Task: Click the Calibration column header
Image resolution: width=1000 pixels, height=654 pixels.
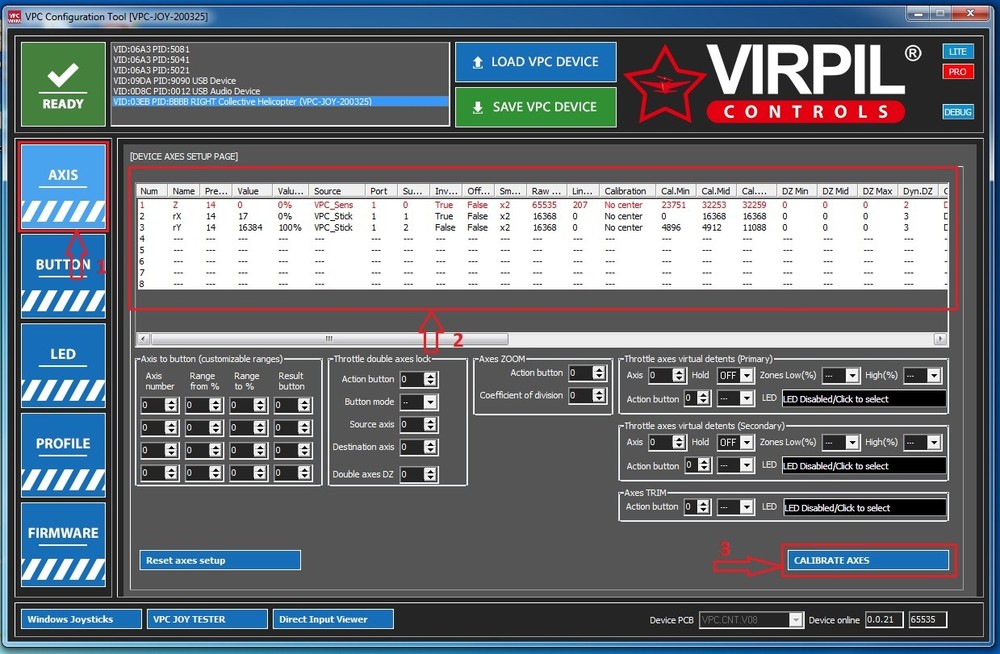Action: tap(628, 191)
